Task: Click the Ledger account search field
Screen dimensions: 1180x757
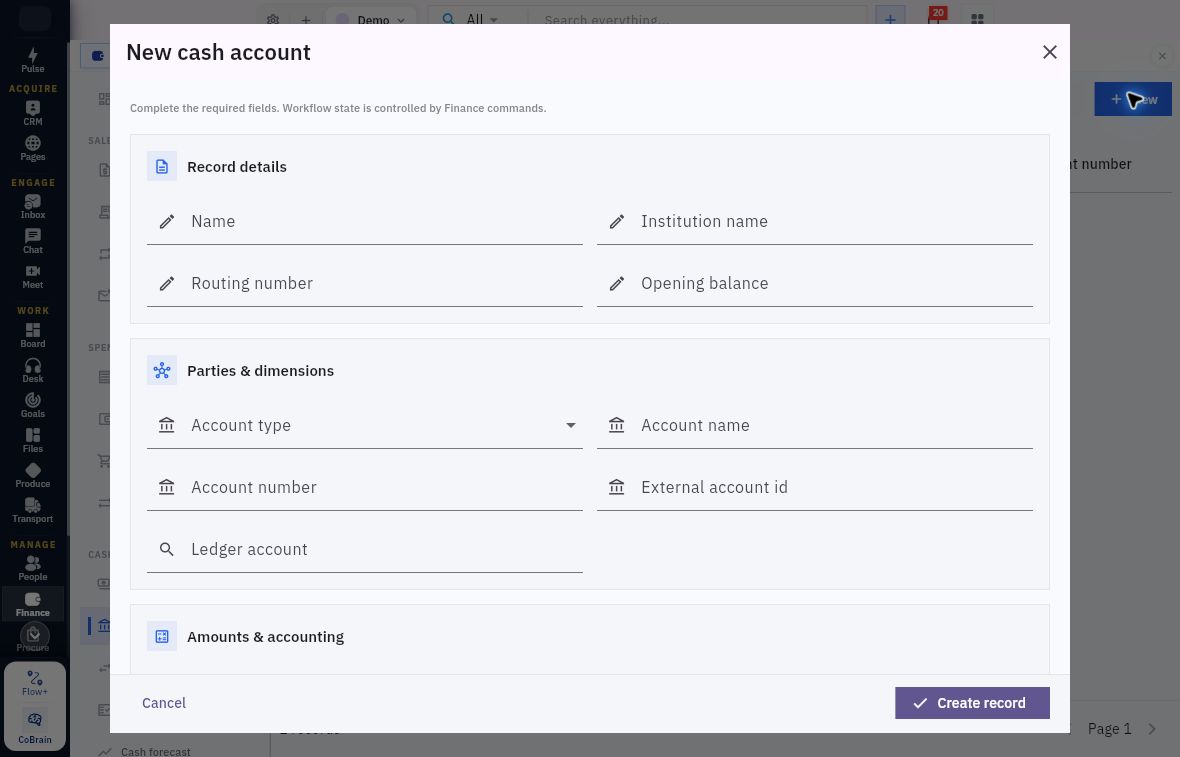Action: click(x=365, y=549)
